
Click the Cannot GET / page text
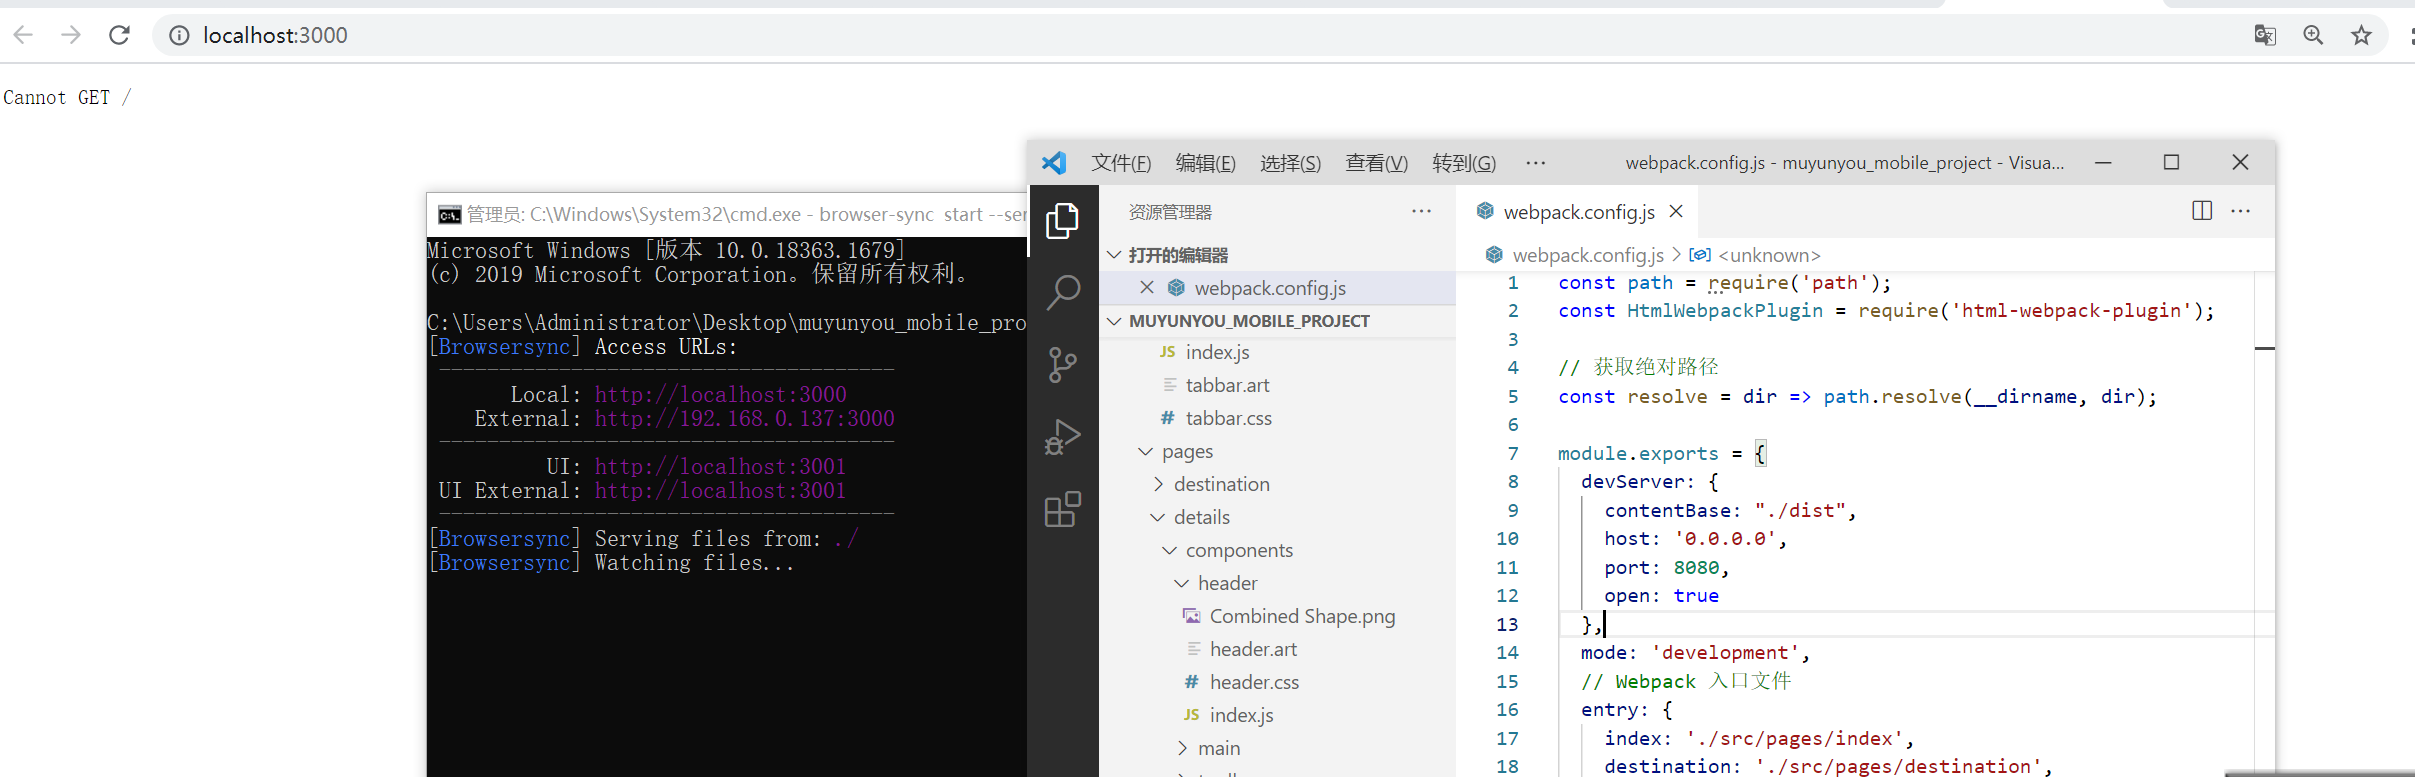67,98
